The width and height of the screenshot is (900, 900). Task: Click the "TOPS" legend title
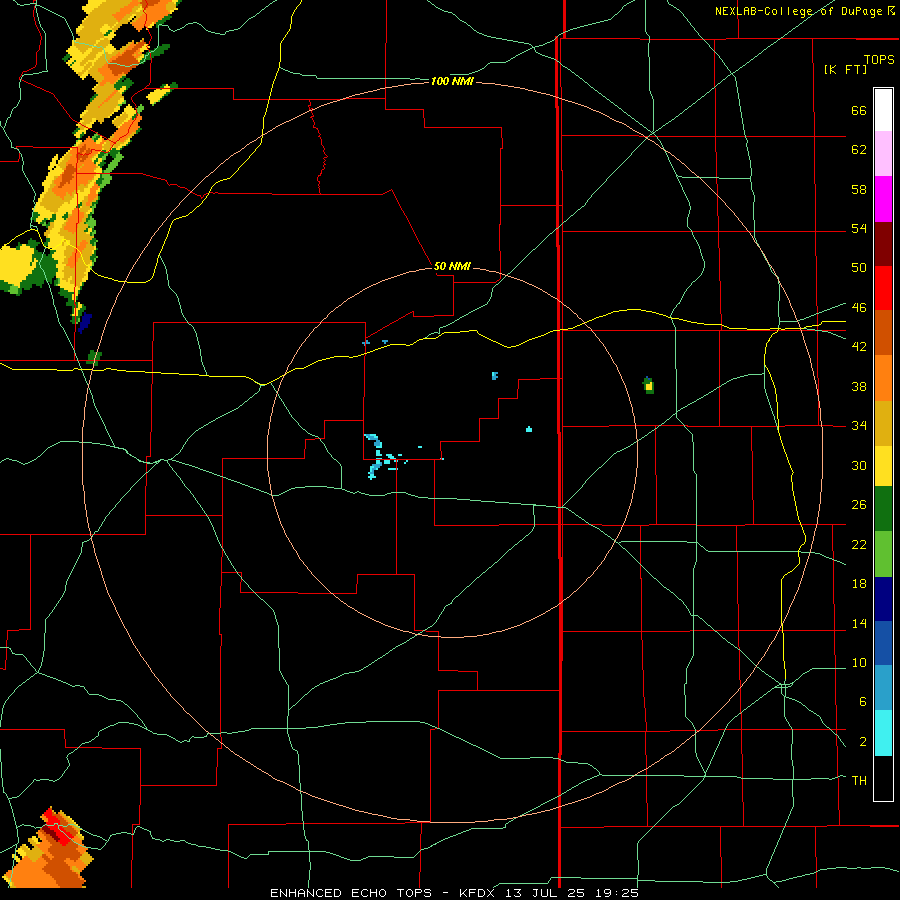879,60
